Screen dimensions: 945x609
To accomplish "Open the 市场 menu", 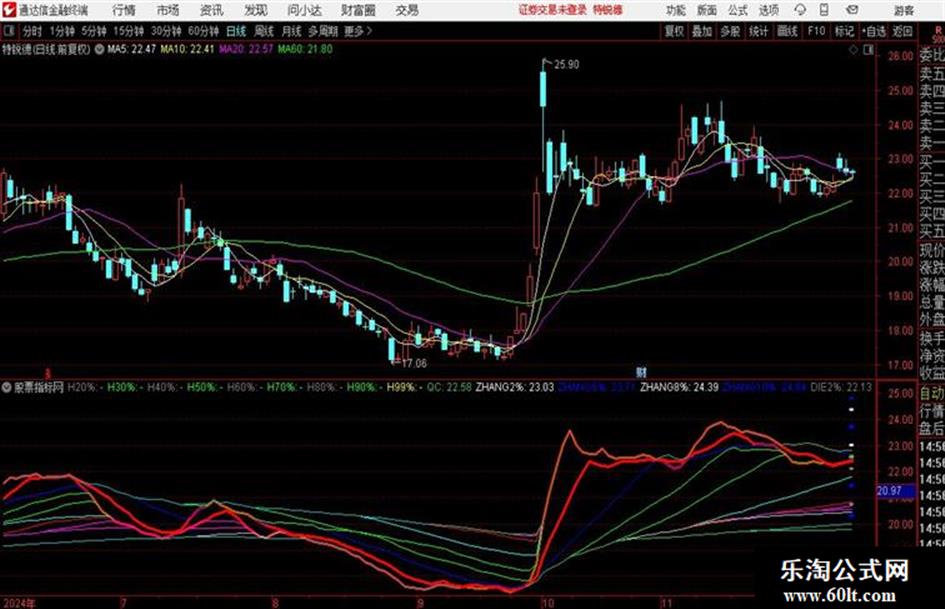I will (x=168, y=10).
